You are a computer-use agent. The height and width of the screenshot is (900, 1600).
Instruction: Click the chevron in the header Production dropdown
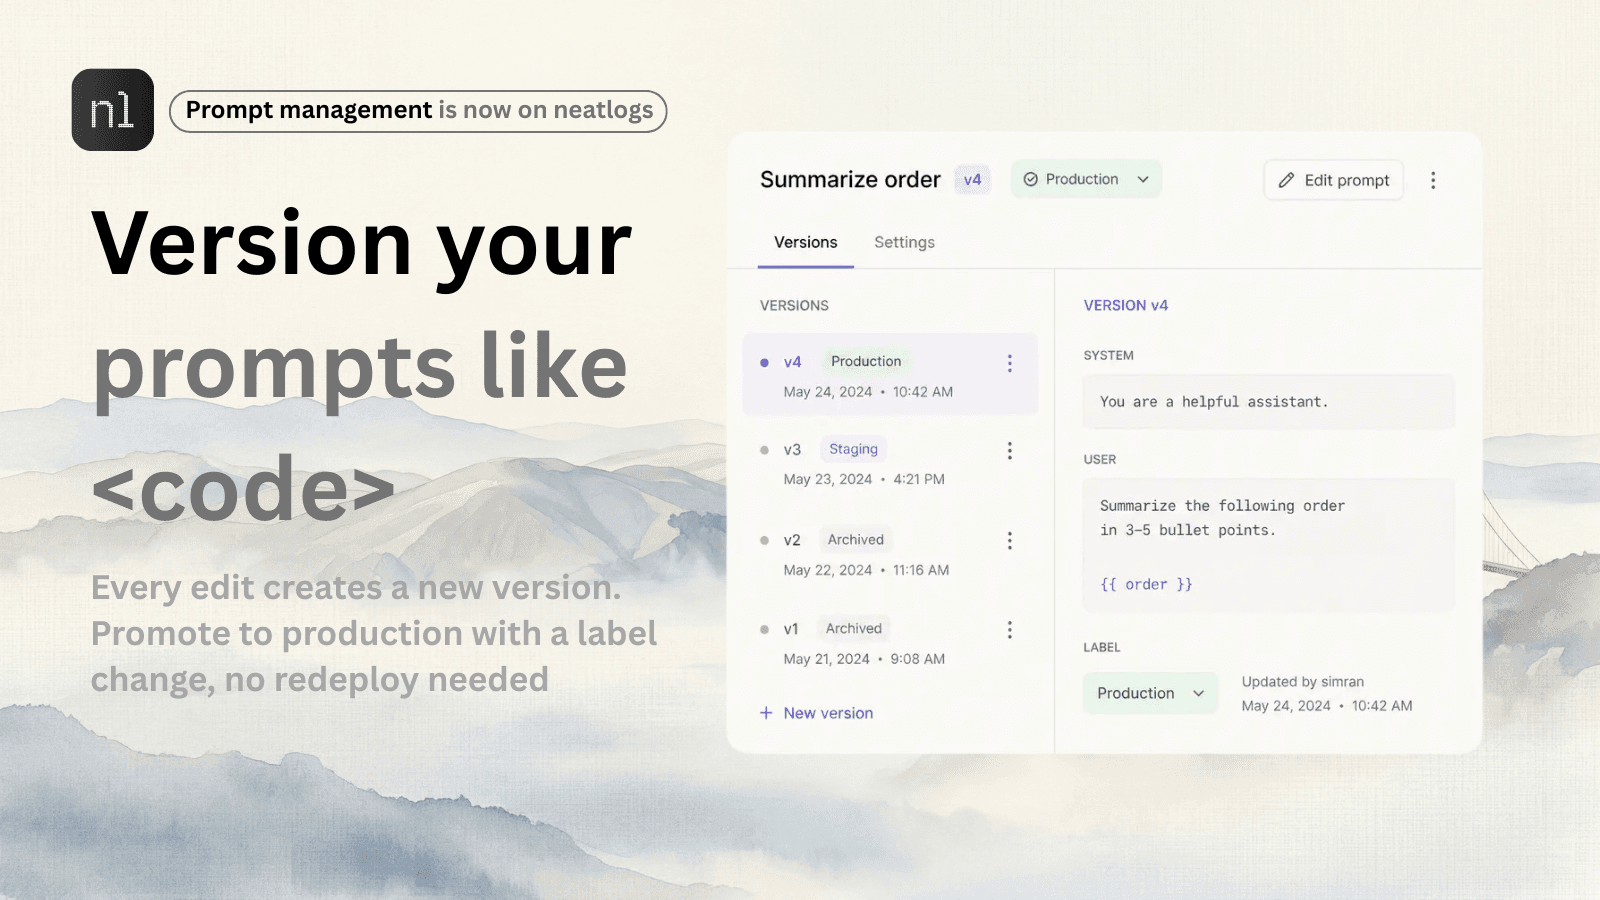tap(1143, 179)
